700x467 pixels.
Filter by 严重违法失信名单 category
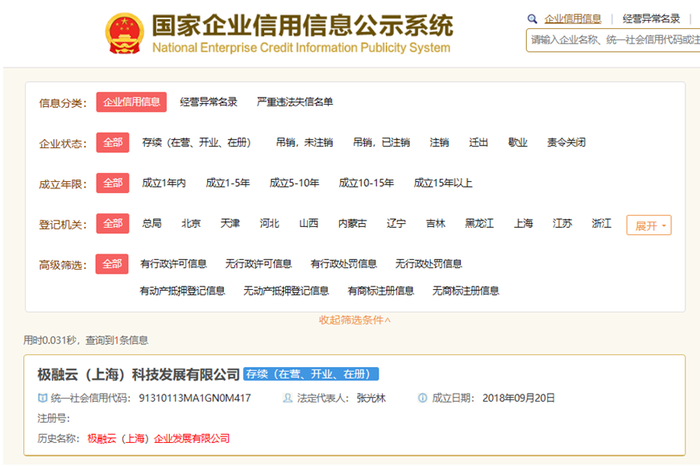coord(295,102)
